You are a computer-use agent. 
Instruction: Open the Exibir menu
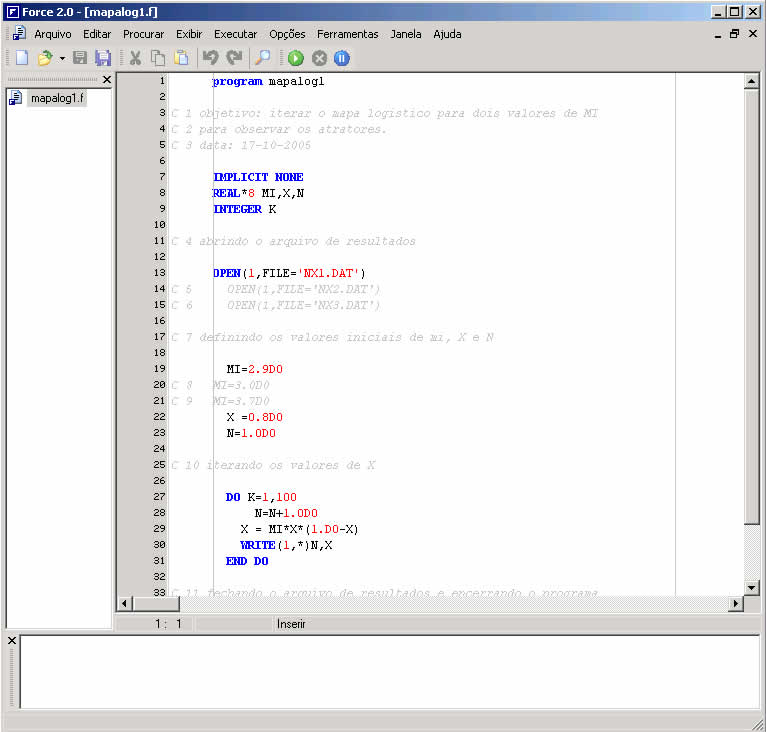tap(189, 34)
